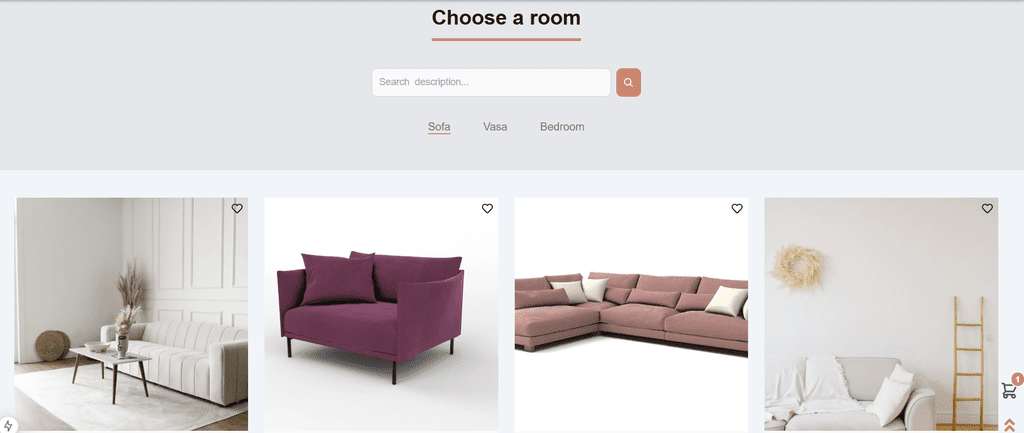Image resolution: width=1024 pixels, height=433 pixels.
Task: Click the cart badge showing 1
Action: pyautogui.click(x=1017, y=379)
